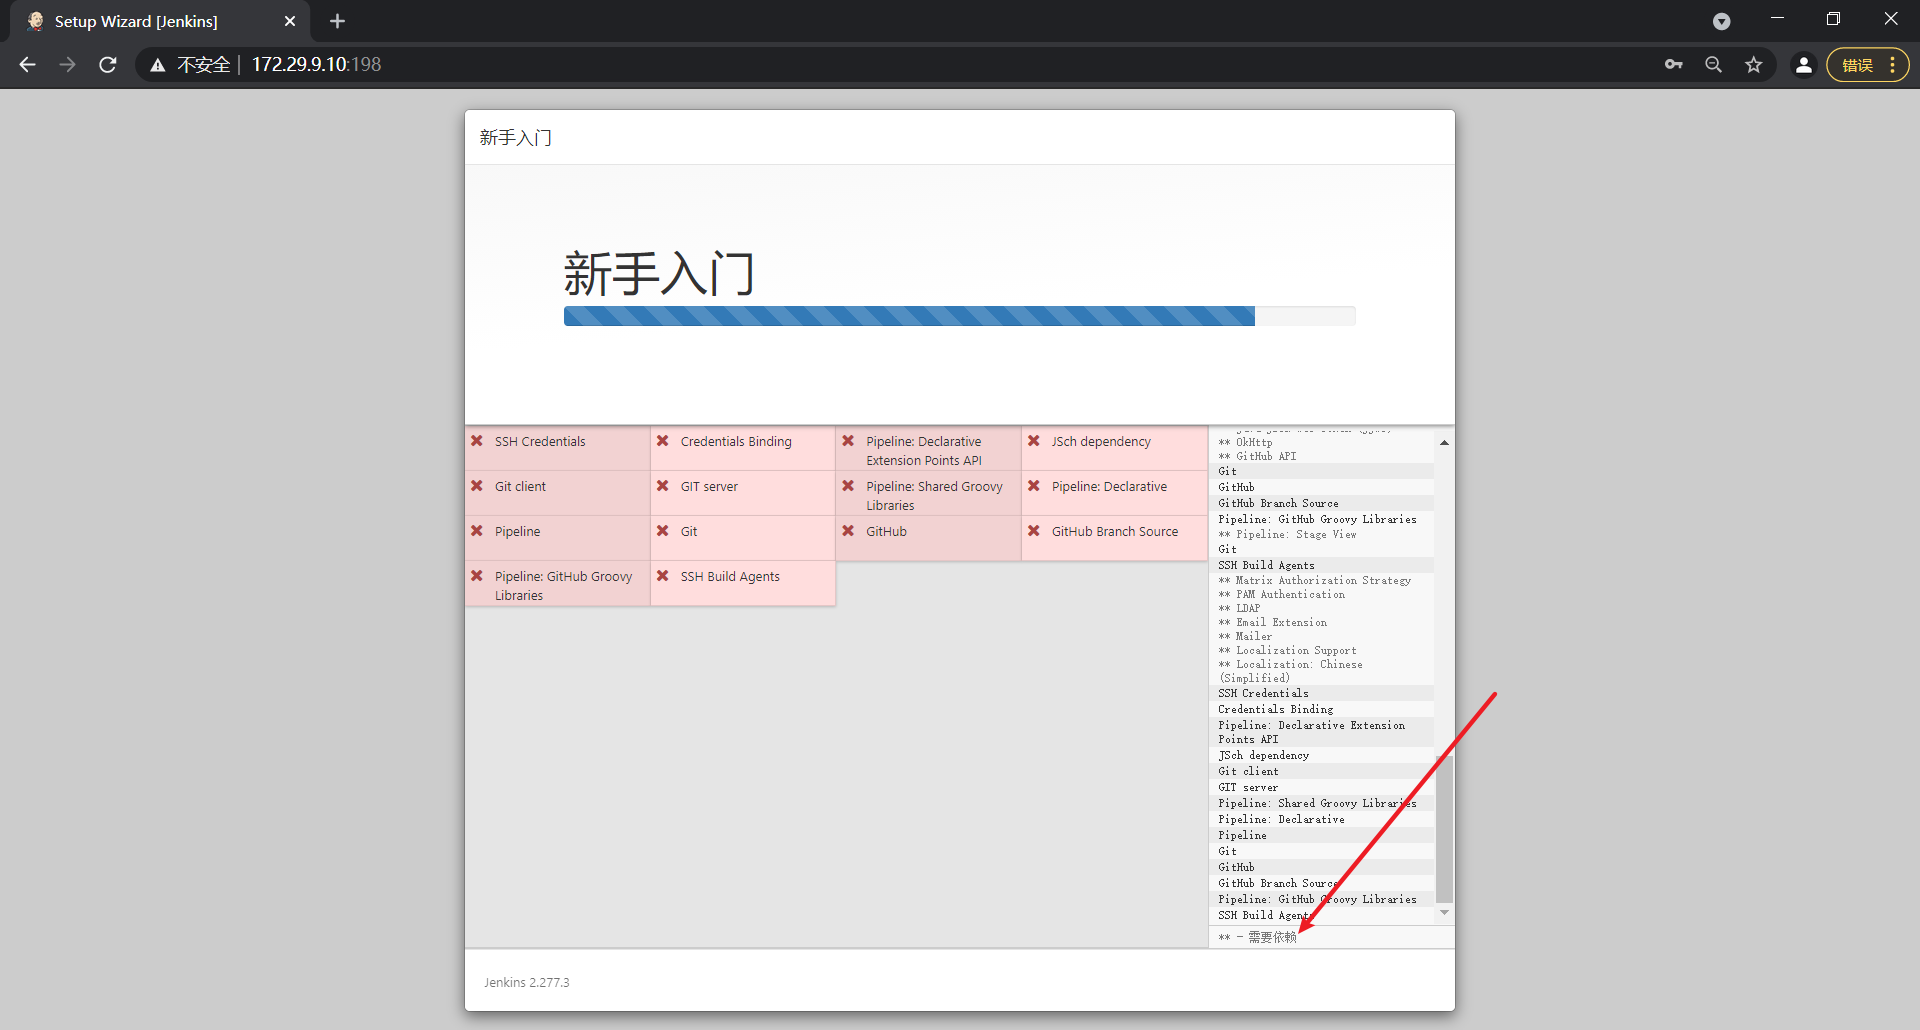Open the Chrome profile avatar
The width and height of the screenshot is (1920, 1030).
(x=1803, y=65)
